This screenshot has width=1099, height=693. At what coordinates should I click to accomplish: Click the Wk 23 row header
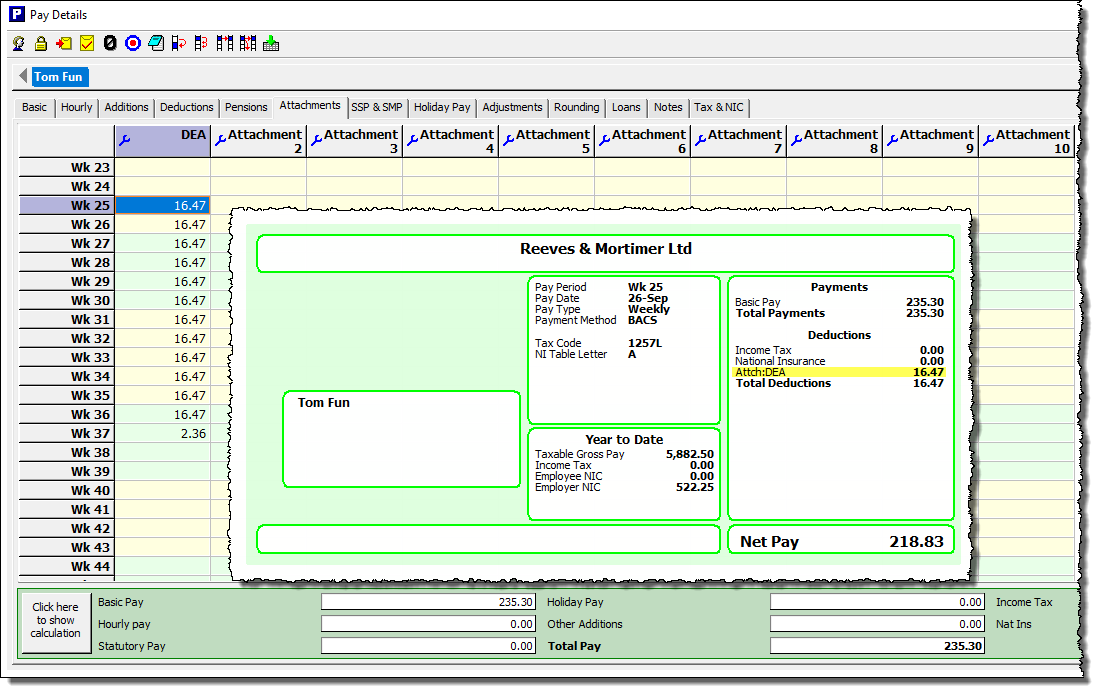pyautogui.click(x=67, y=167)
